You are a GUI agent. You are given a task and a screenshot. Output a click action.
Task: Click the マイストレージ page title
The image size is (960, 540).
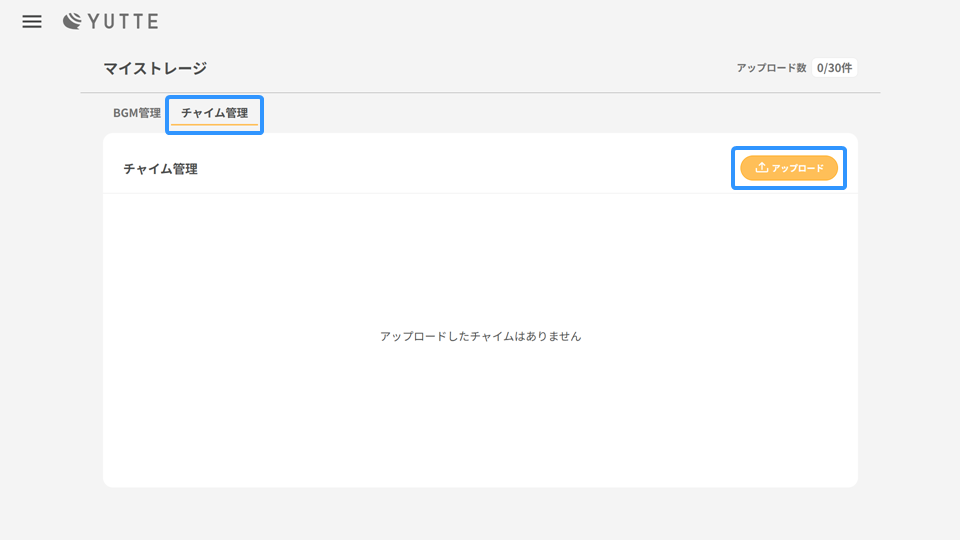pos(155,68)
